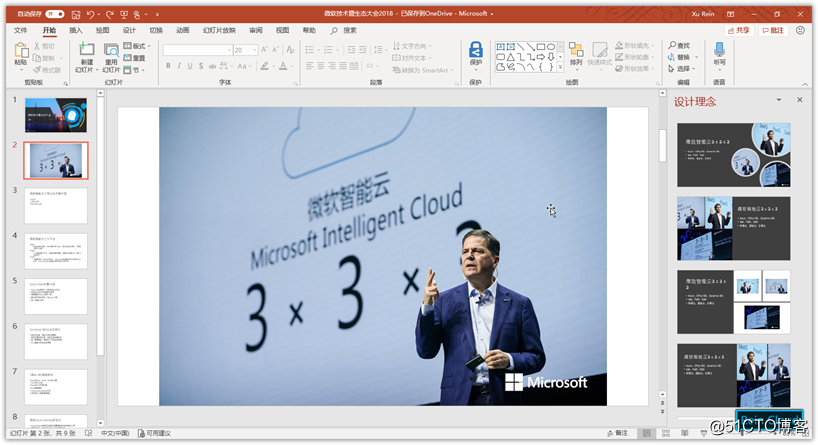The height and width of the screenshot is (445, 818).
Task: Click the 重置 (Reset) button
Action: [135, 58]
